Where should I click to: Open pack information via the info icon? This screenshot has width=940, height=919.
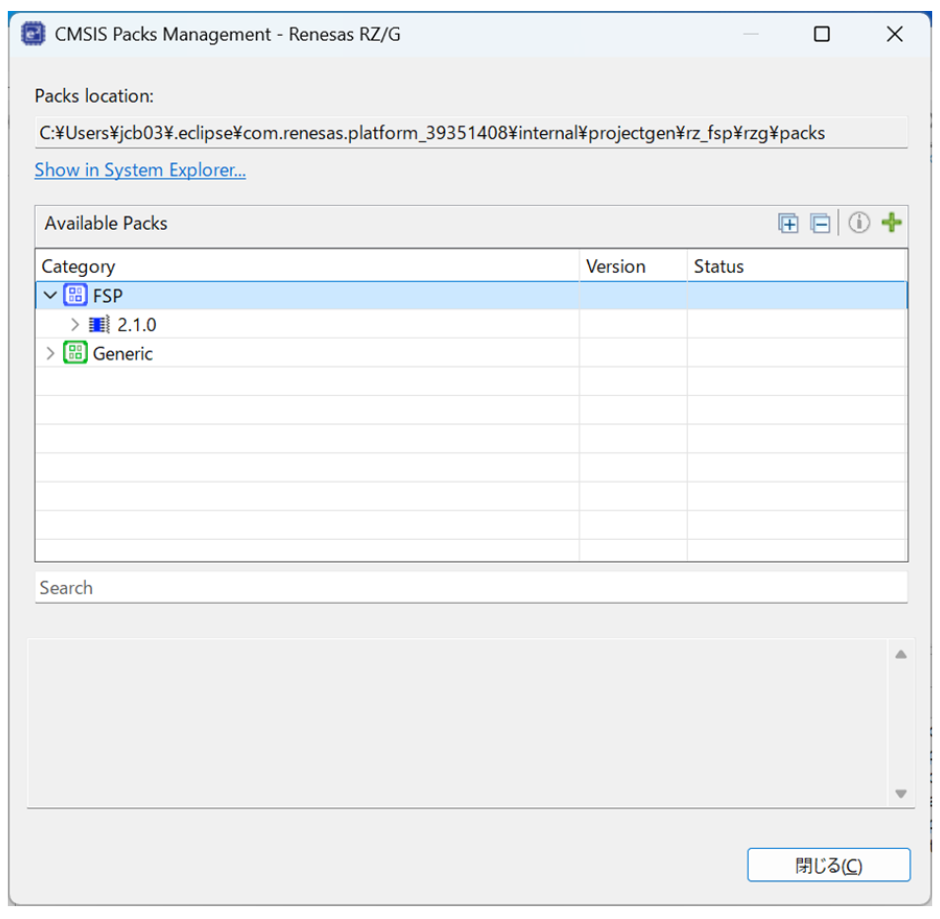[x=859, y=222]
